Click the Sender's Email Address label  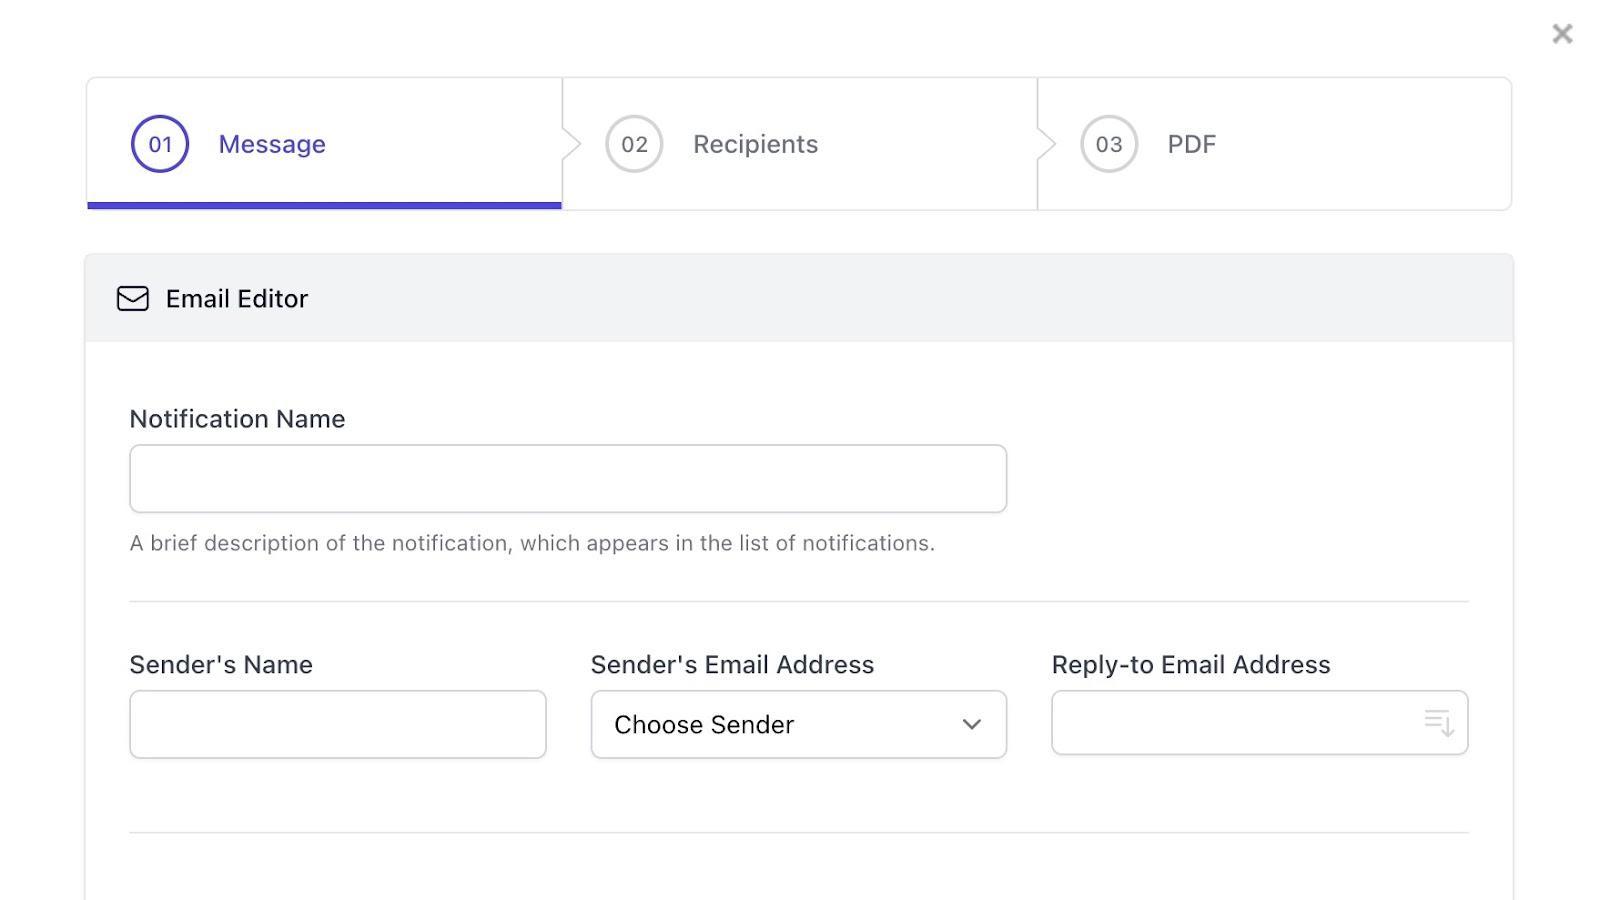pyautogui.click(x=732, y=665)
